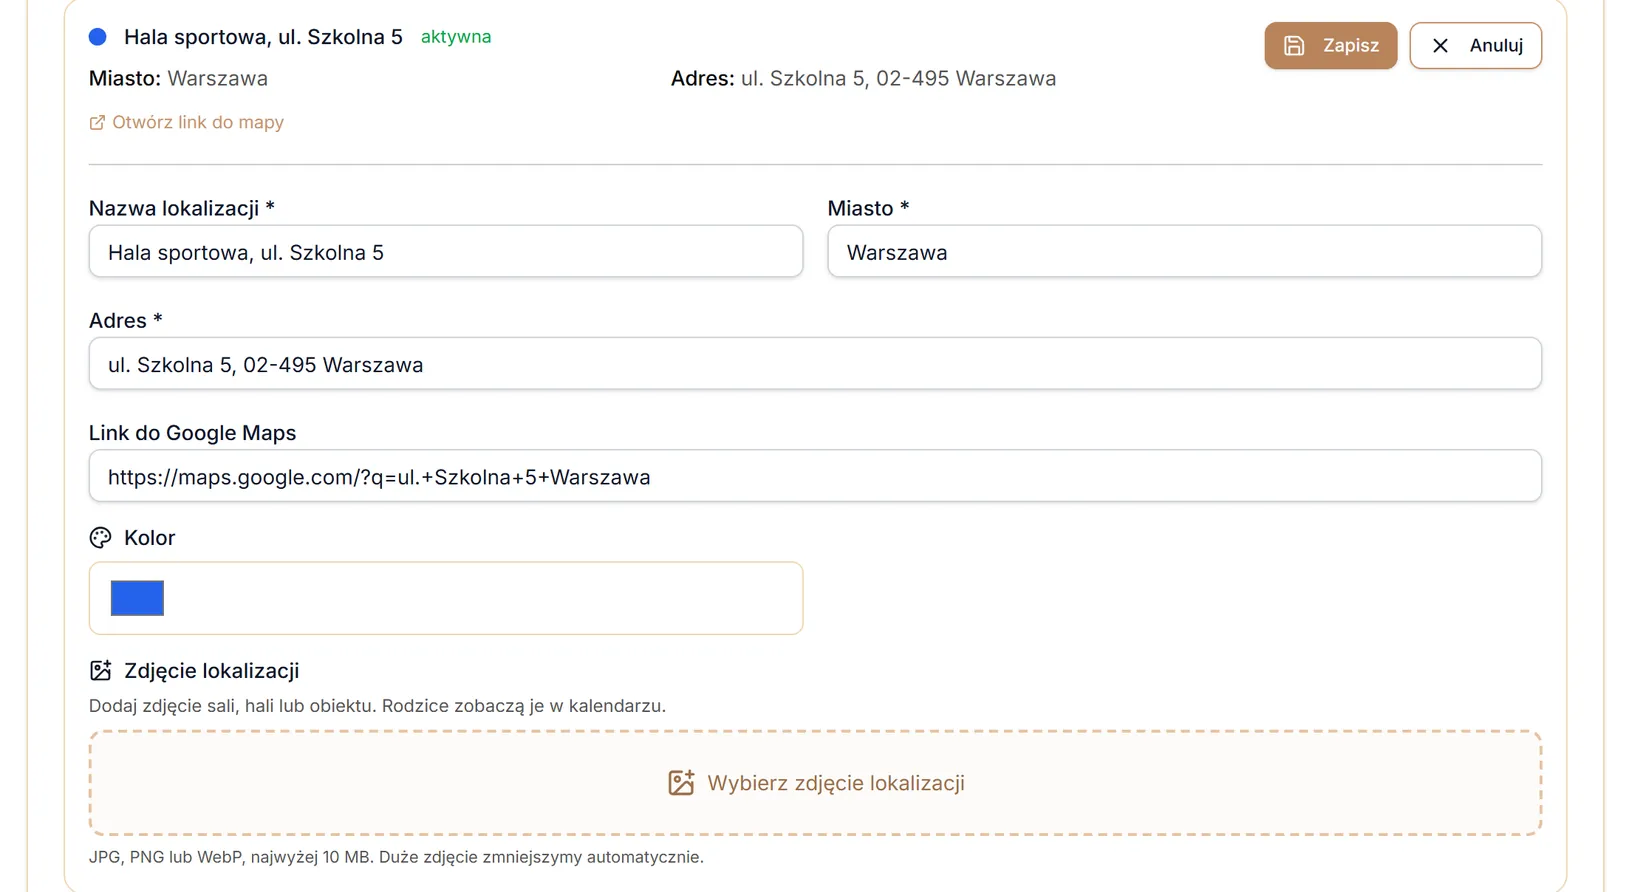The image size is (1640, 892).
Task: Click the aktywna status label
Action: coord(456,37)
